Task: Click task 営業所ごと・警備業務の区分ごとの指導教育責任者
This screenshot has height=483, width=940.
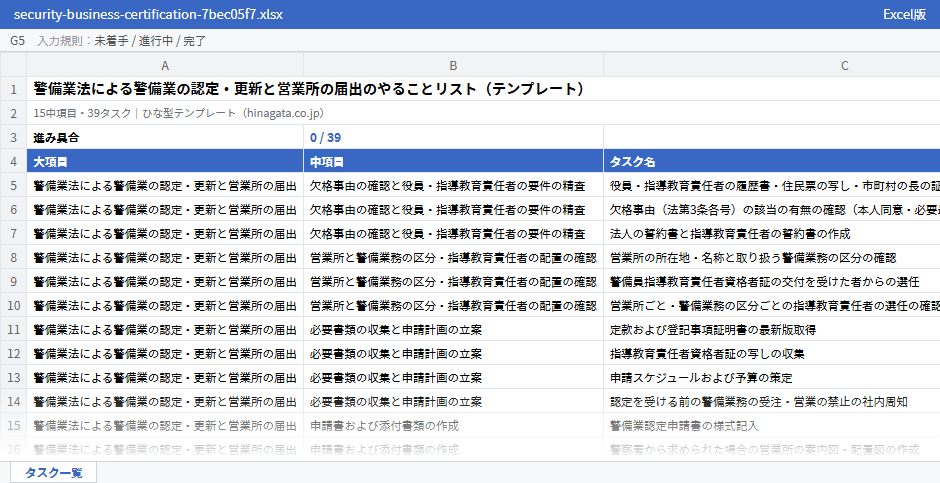Action: (772, 305)
